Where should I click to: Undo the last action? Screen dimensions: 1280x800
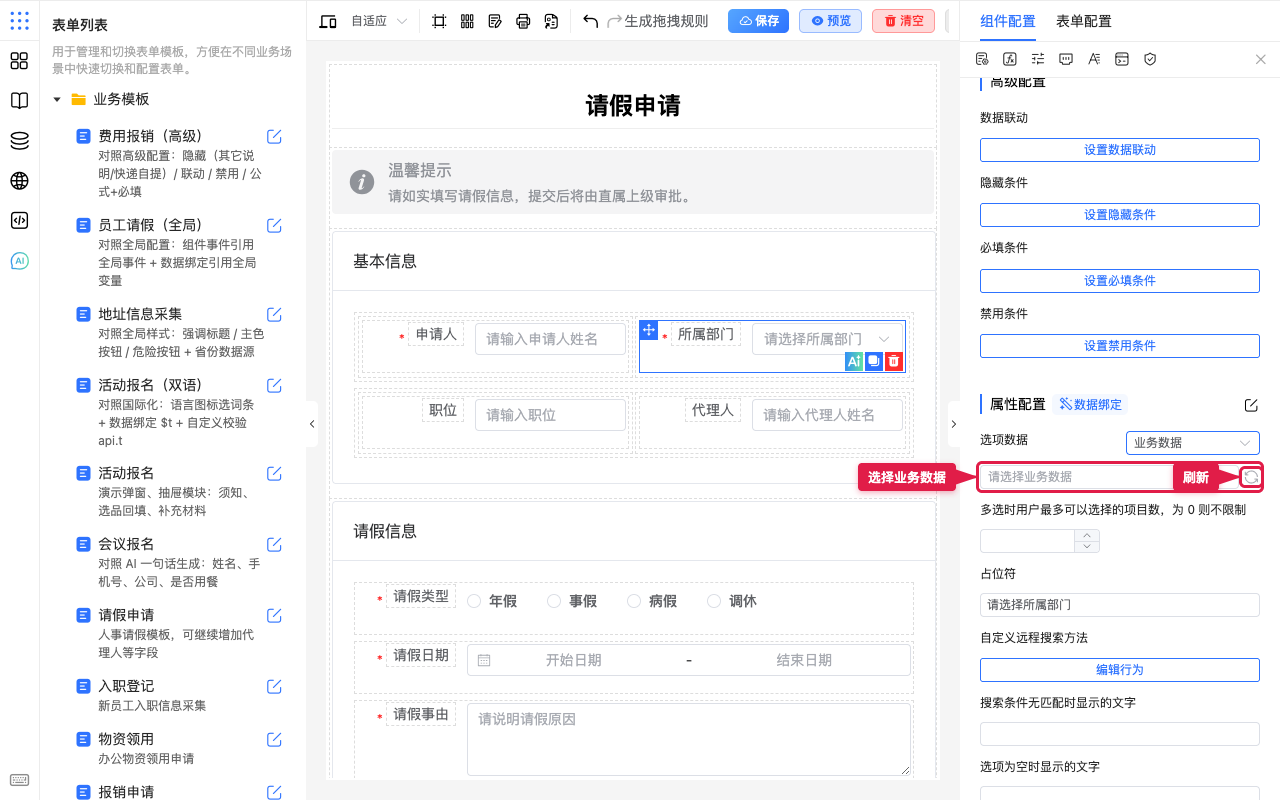tap(591, 21)
